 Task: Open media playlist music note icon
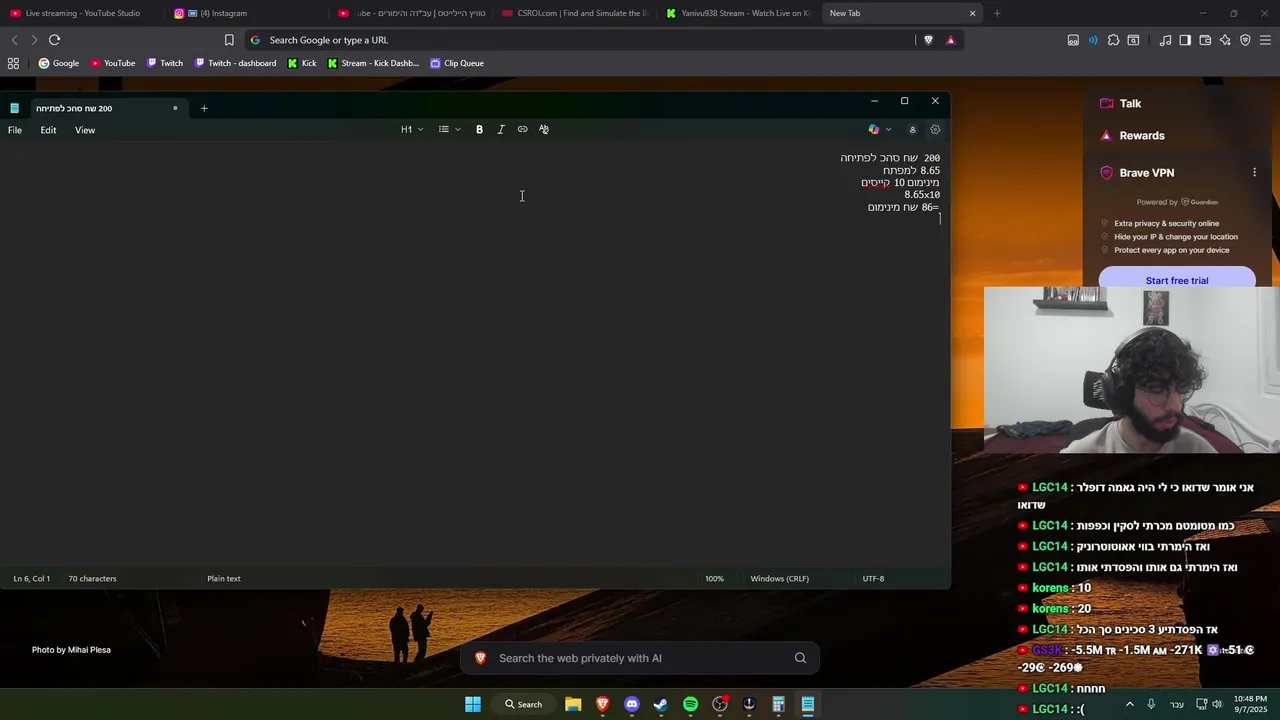(1165, 40)
